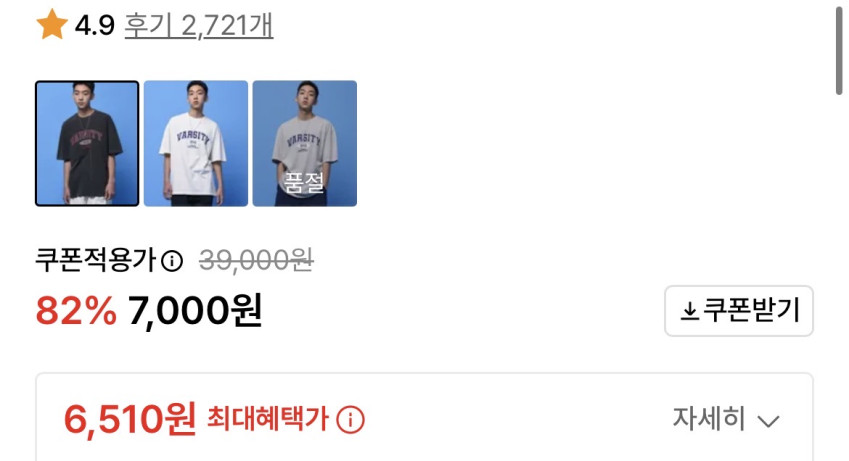The image size is (849, 461).
Task: Click the 품절 overlay on gray shirt
Action: pos(304,183)
